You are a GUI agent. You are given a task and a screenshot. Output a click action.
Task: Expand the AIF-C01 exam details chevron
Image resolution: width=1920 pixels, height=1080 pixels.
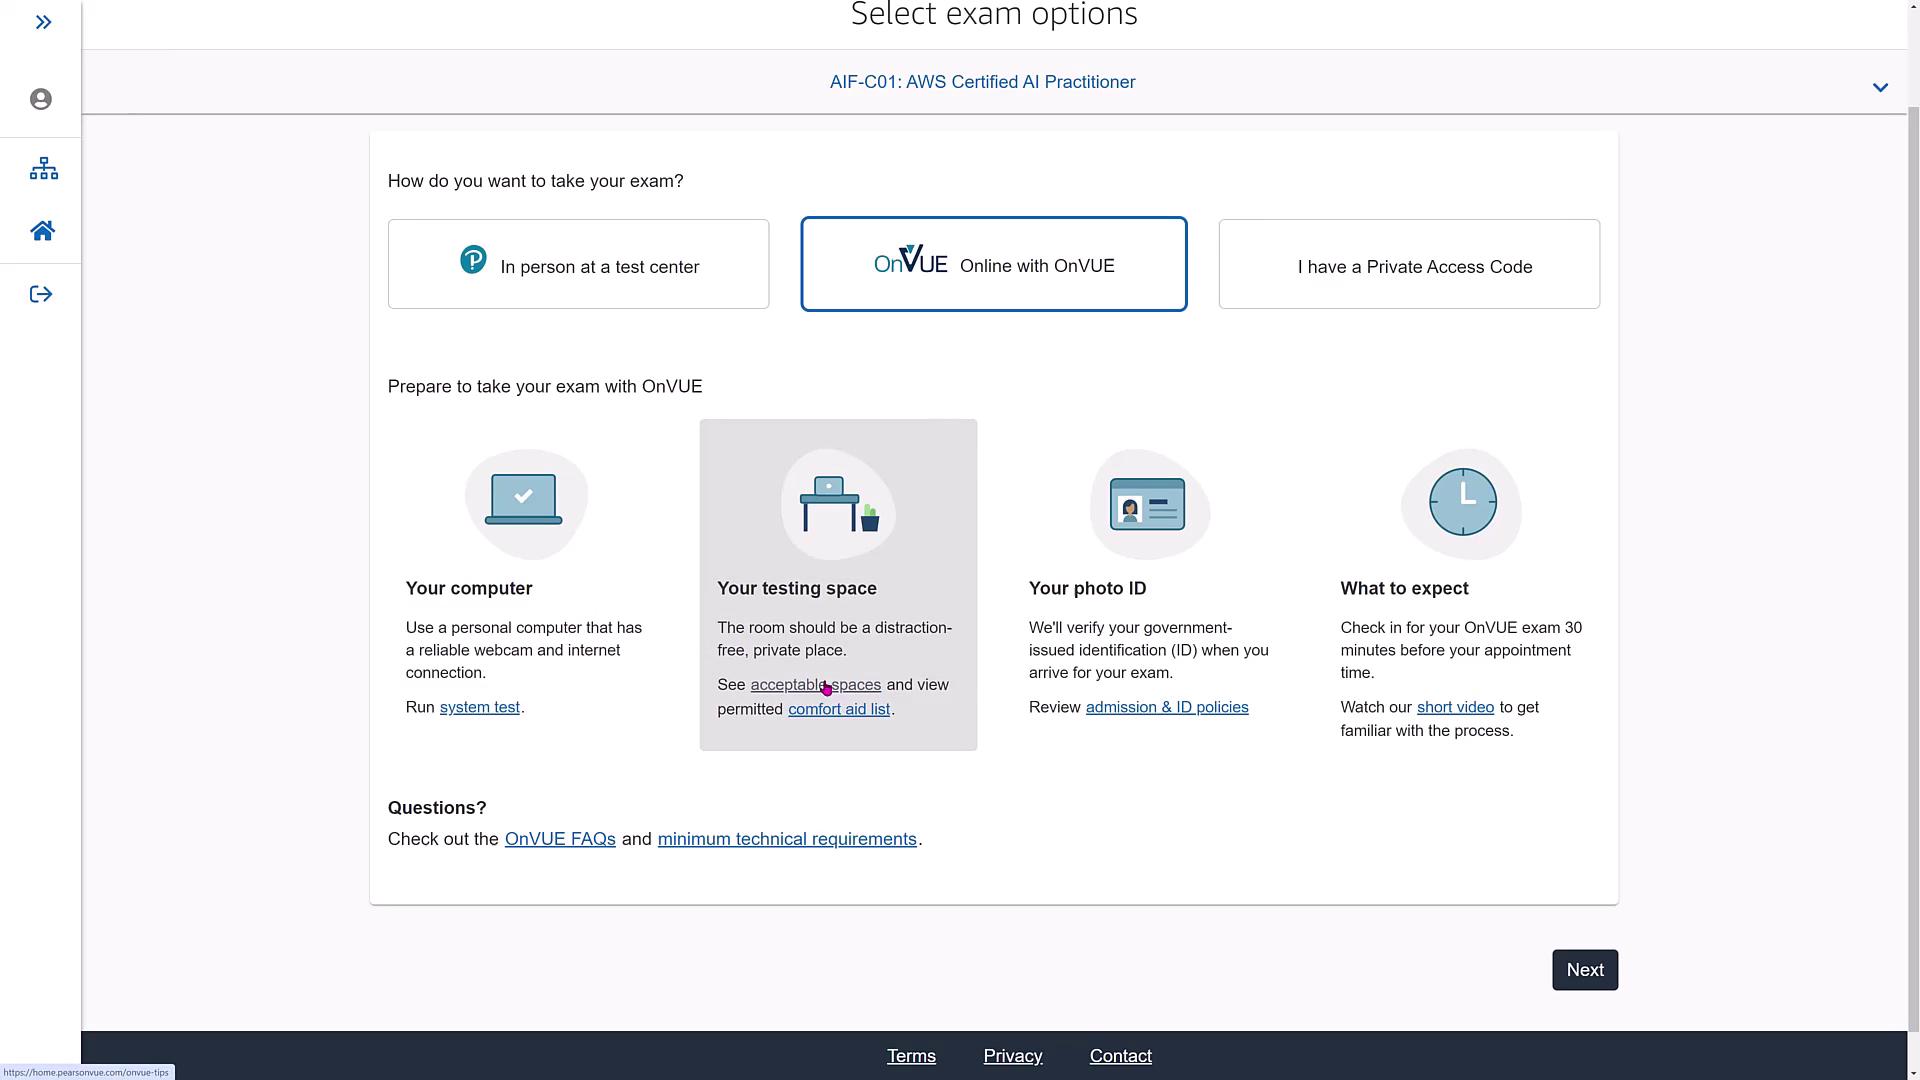click(x=1880, y=88)
